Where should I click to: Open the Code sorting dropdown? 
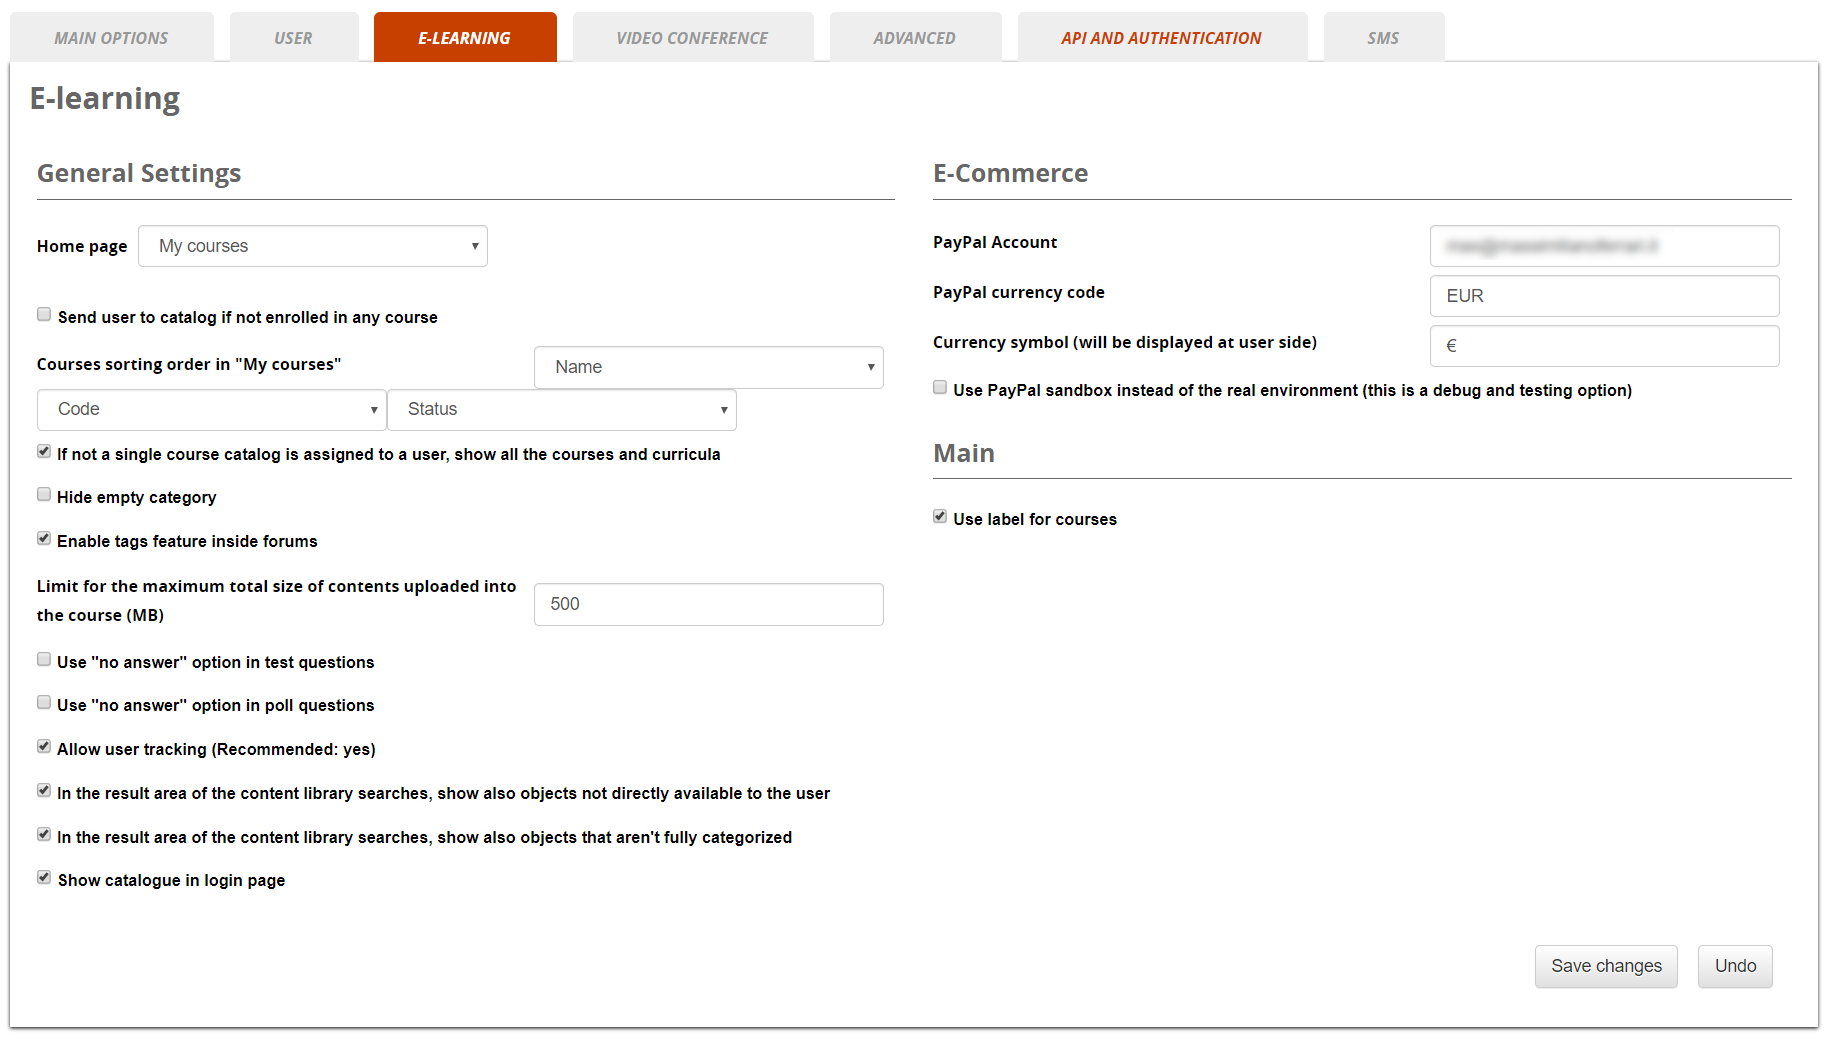[212, 409]
